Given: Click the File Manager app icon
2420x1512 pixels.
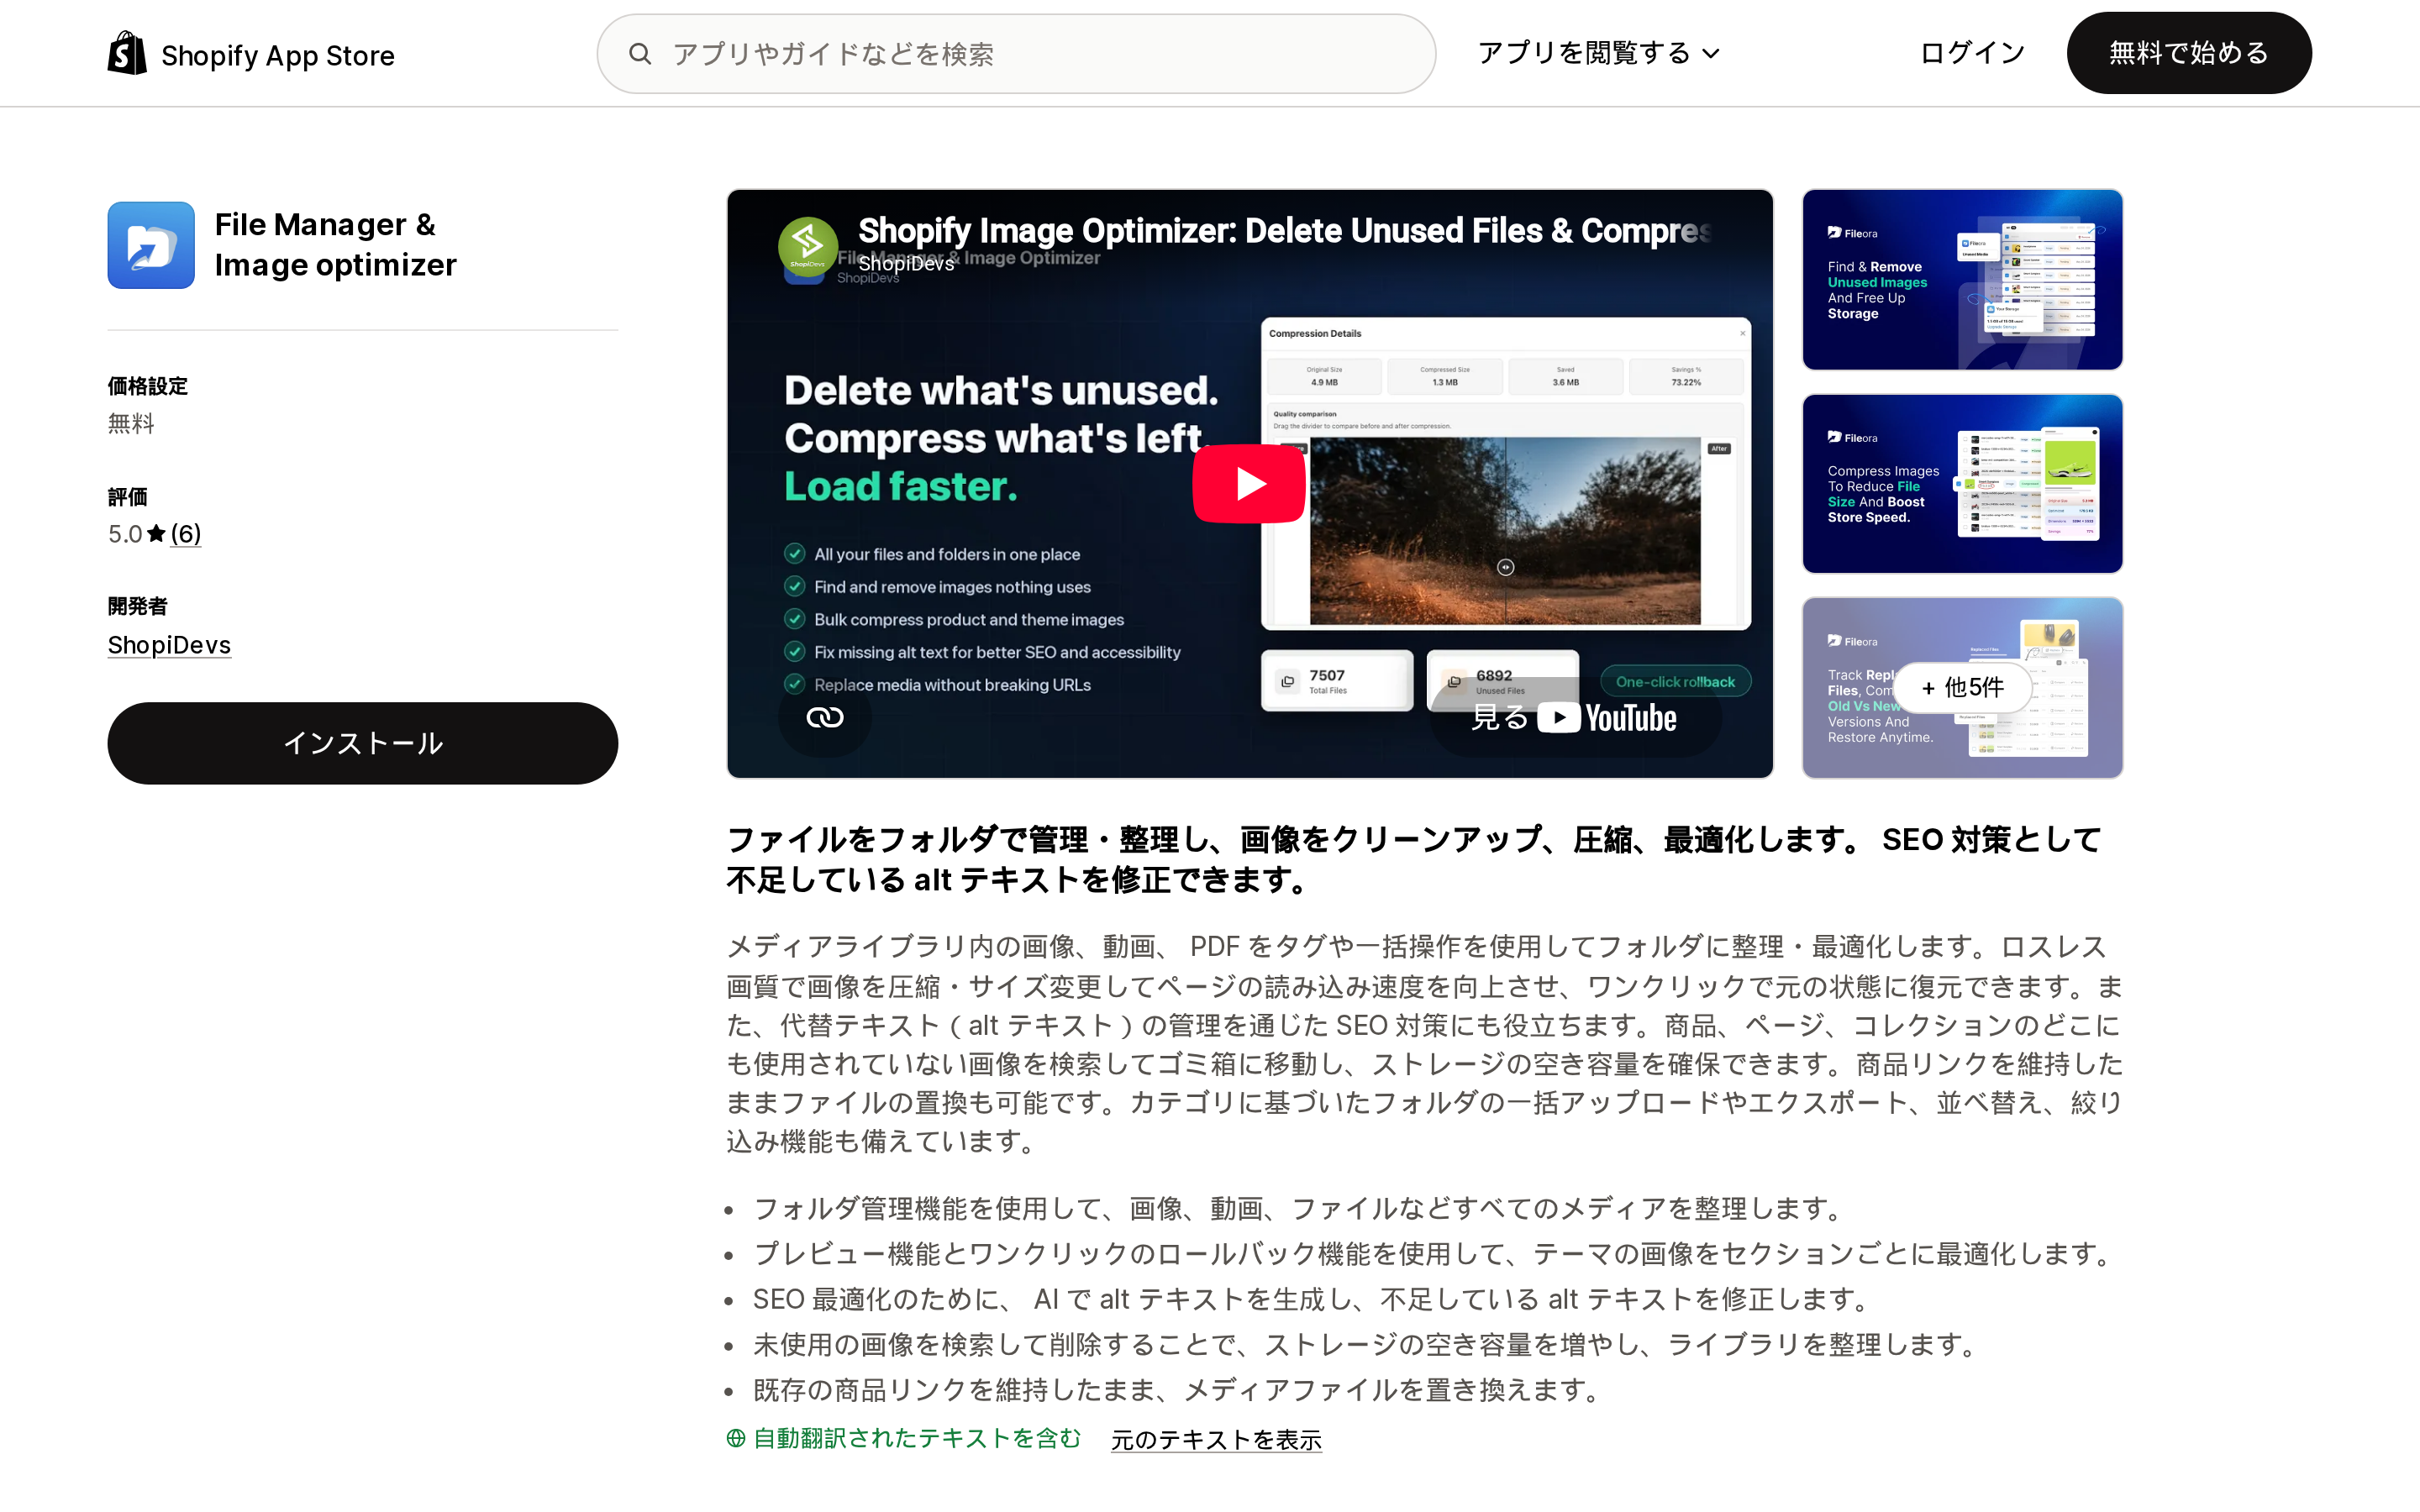Looking at the screenshot, I should [x=151, y=245].
